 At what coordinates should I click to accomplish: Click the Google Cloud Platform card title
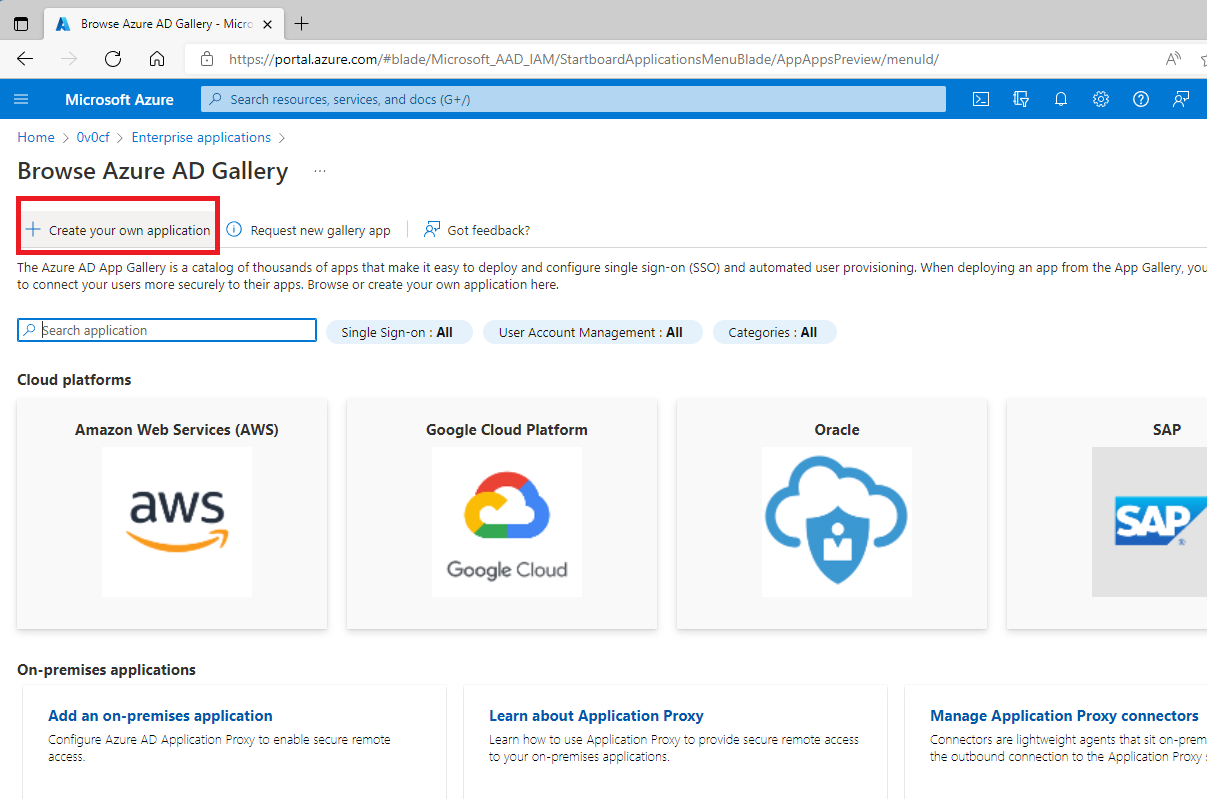(507, 430)
